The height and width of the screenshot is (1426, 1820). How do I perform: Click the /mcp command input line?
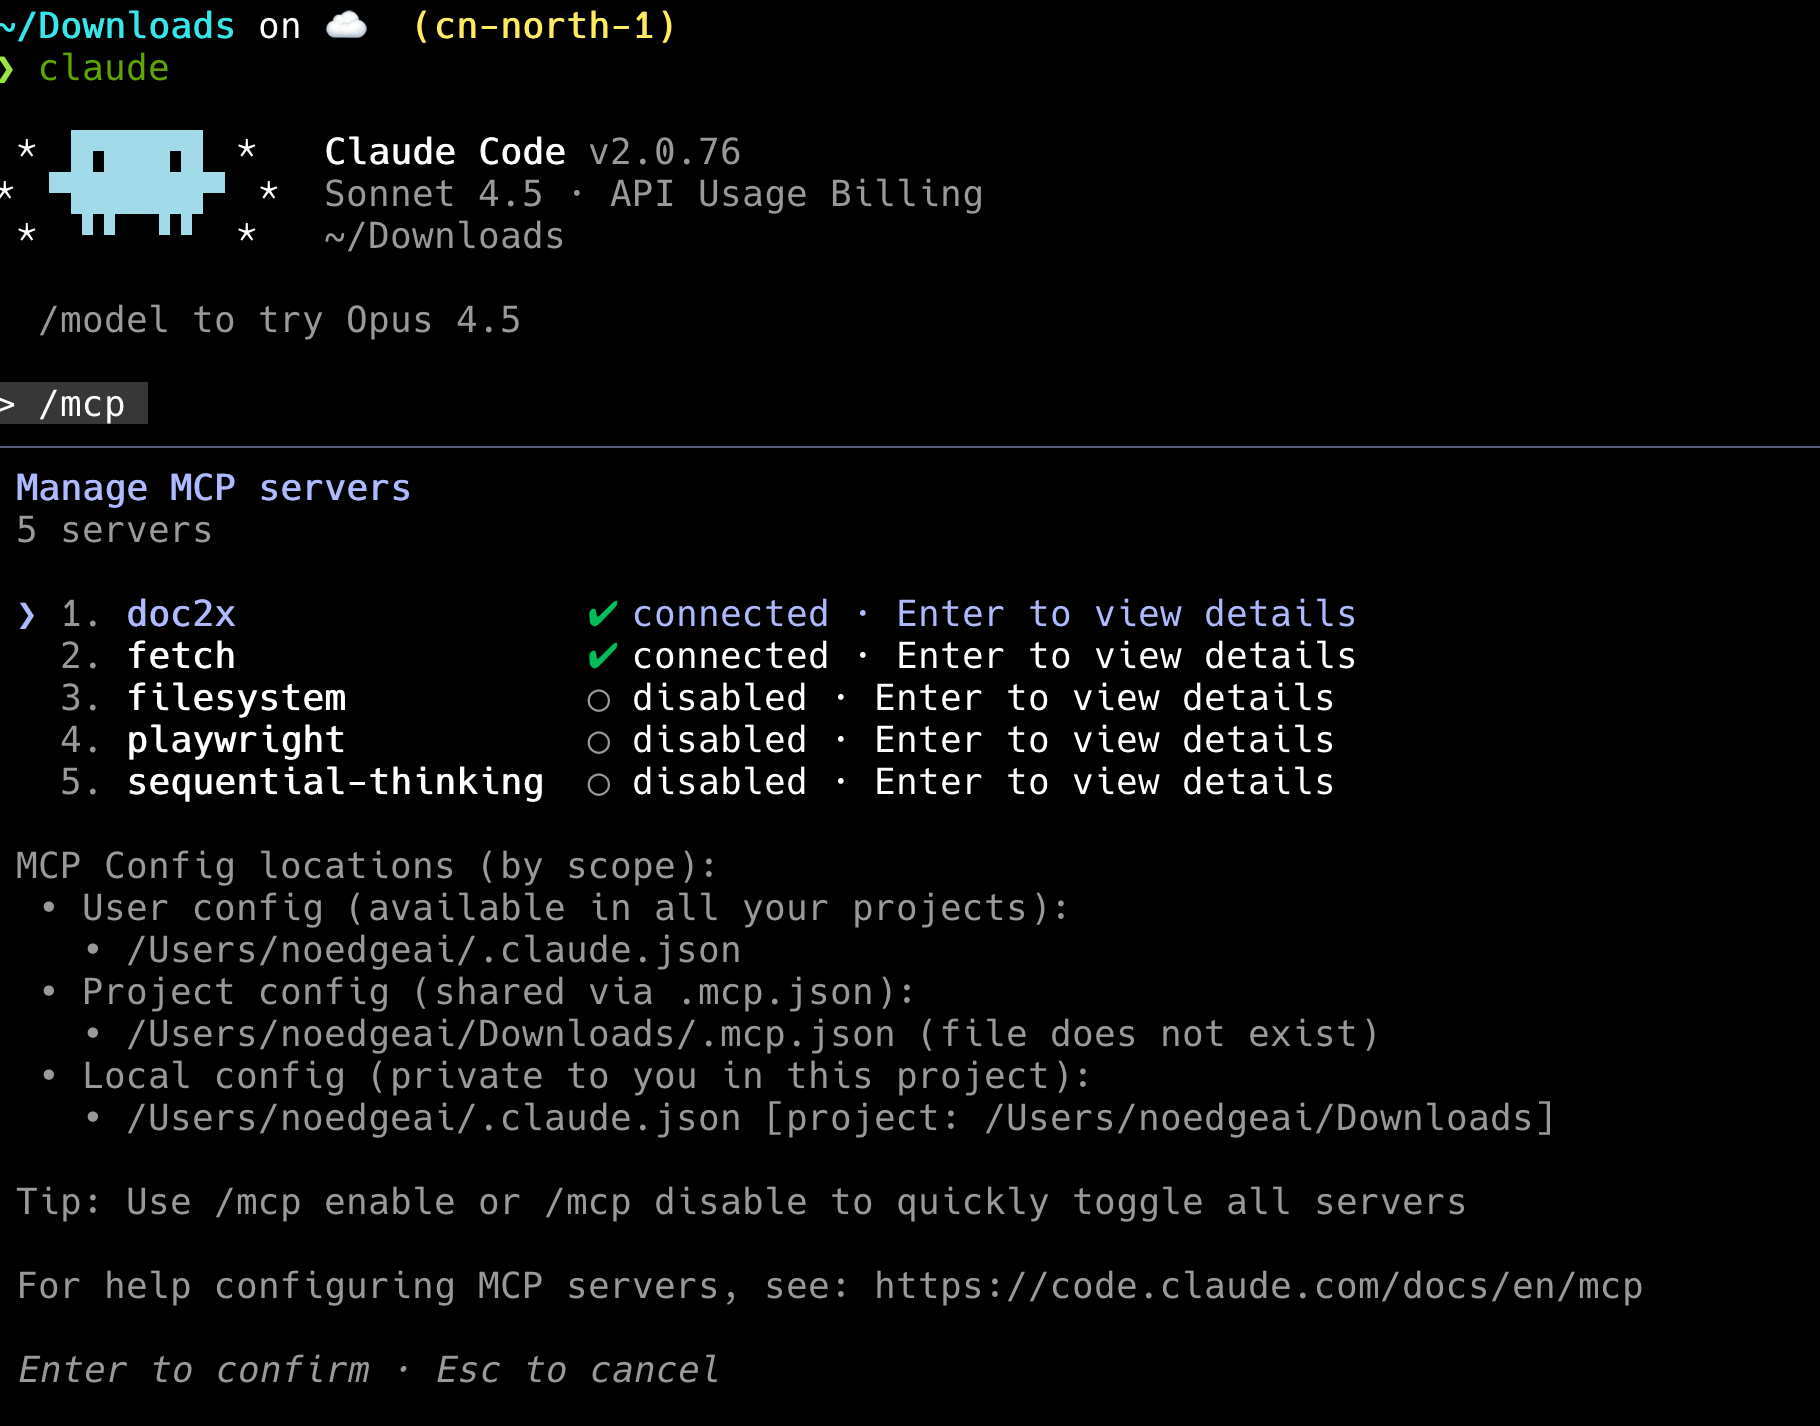74,404
